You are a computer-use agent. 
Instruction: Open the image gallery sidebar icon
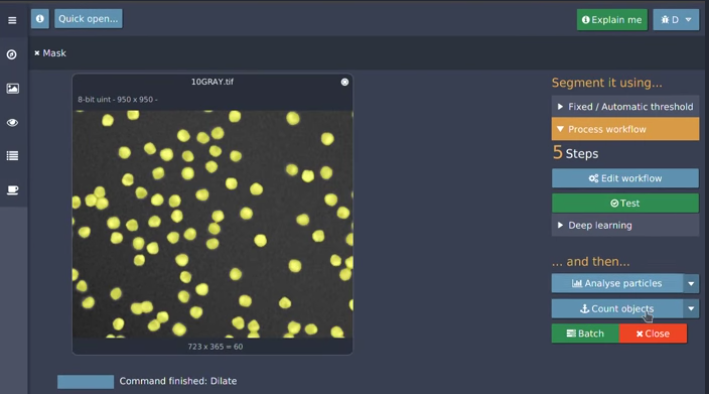click(x=12, y=88)
